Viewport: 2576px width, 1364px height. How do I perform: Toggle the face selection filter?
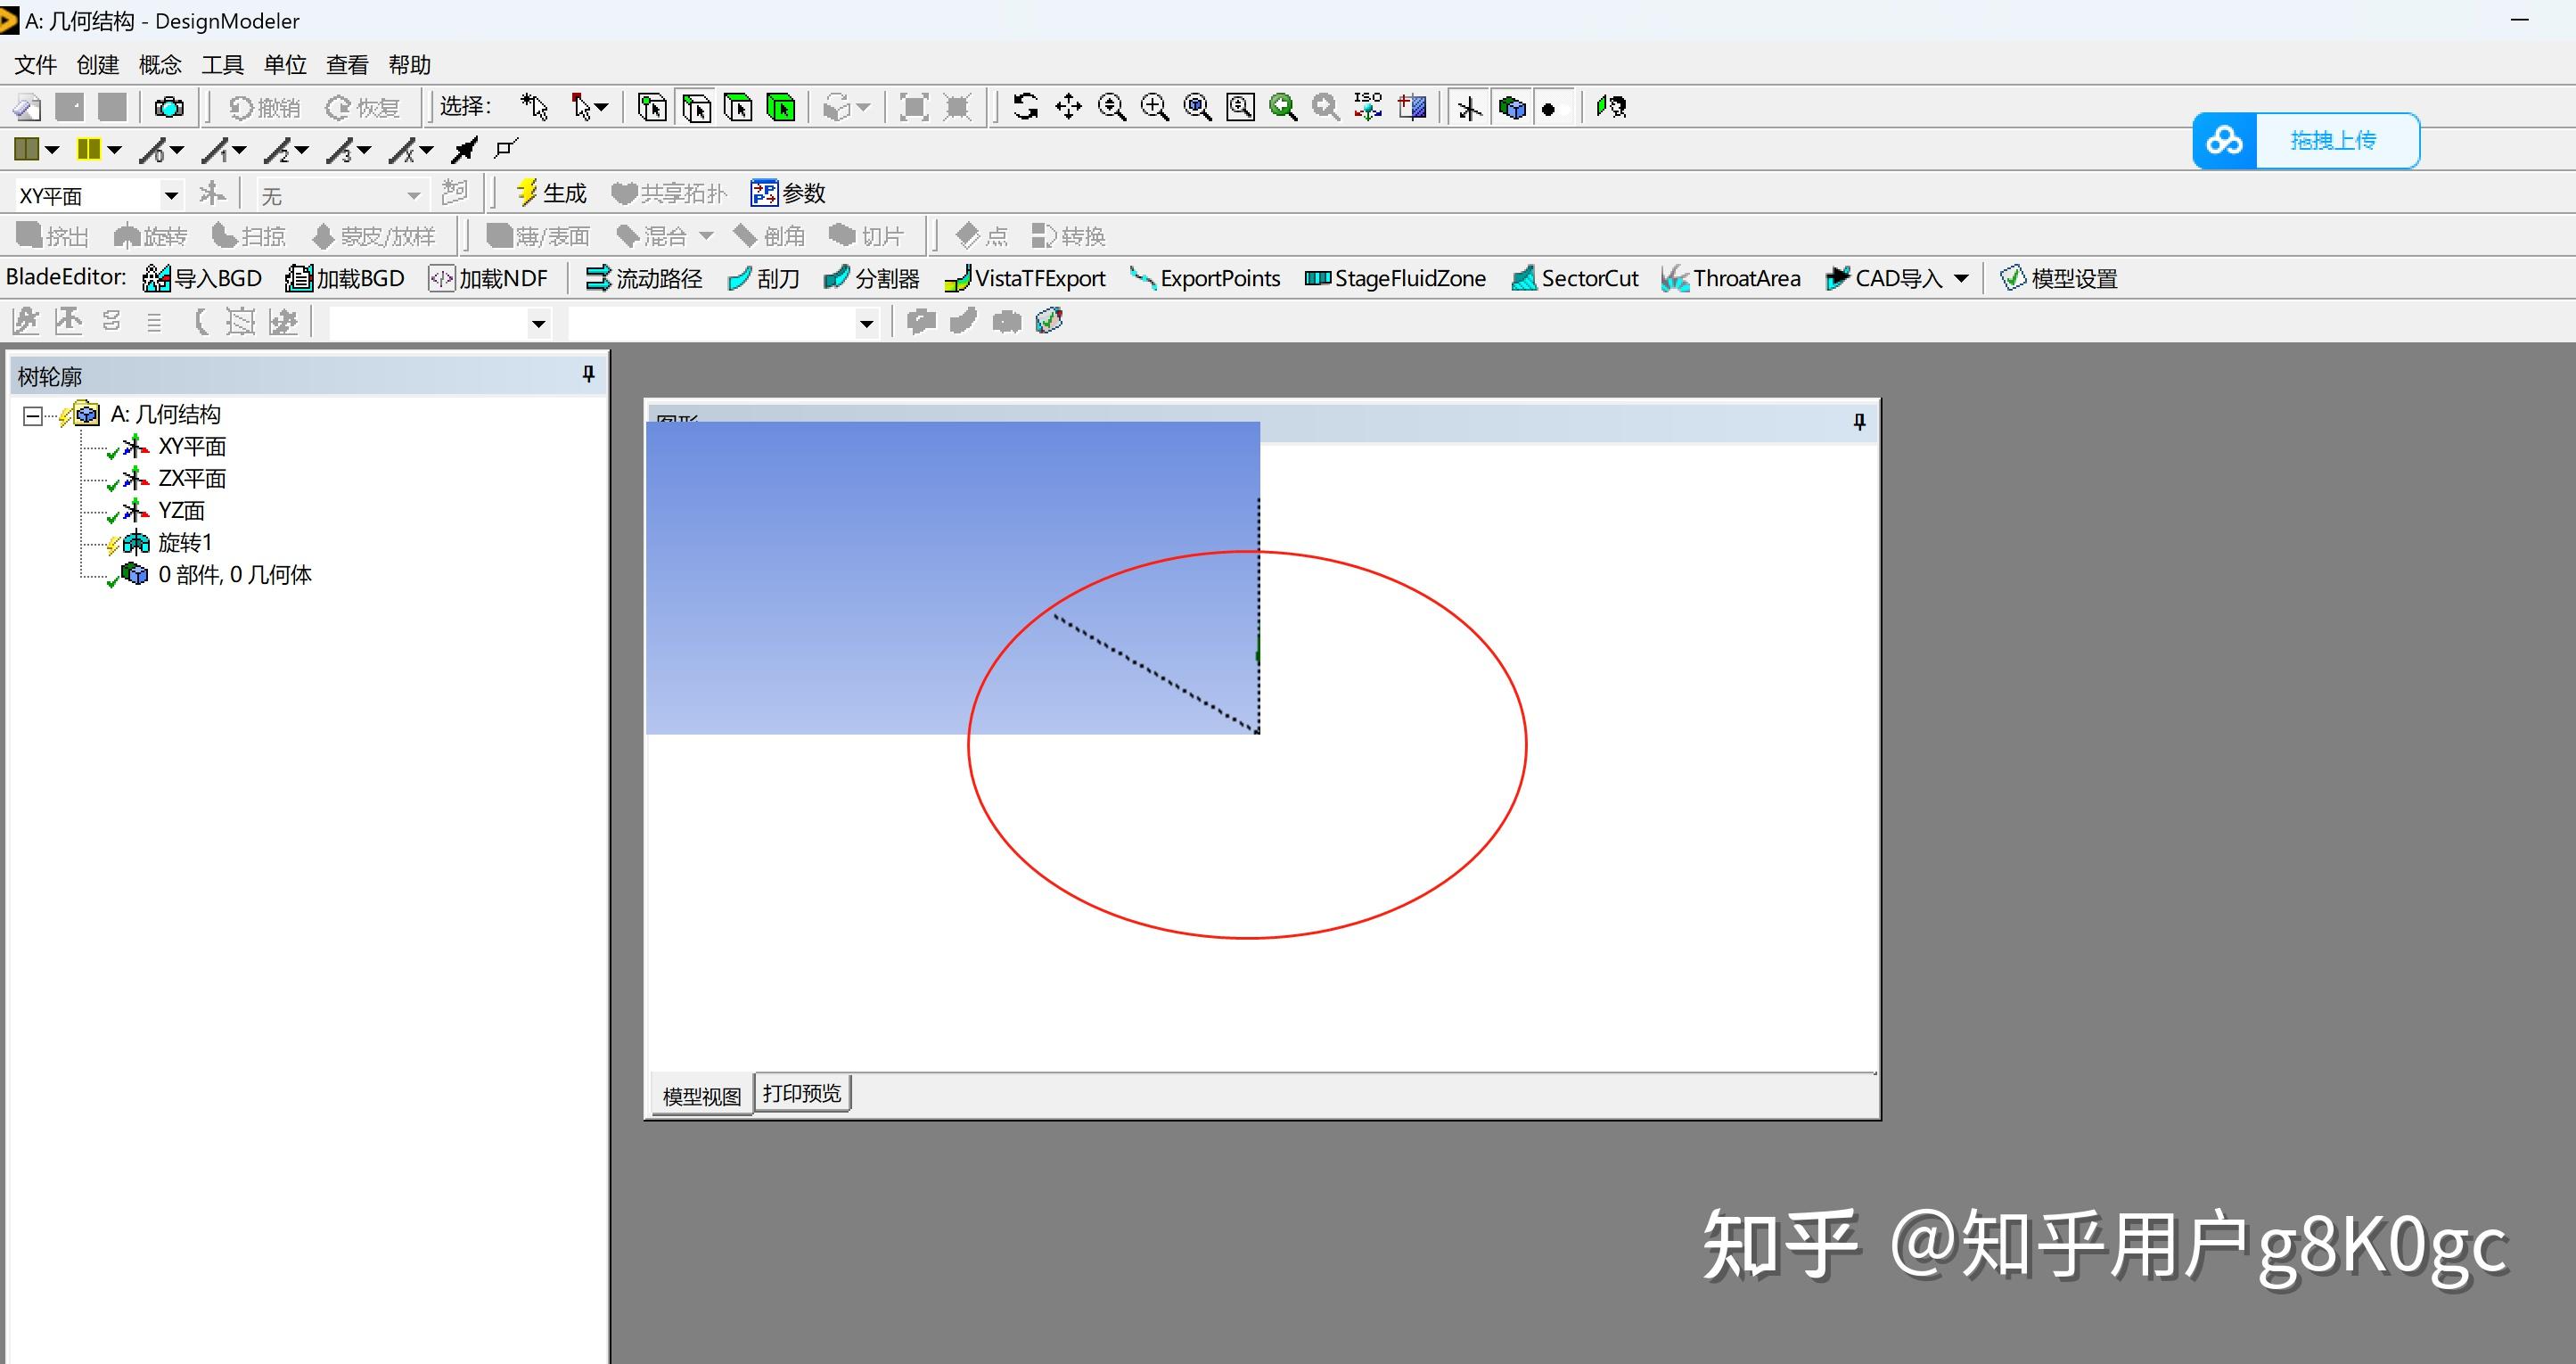pyautogui.click(x=739, y=107)
